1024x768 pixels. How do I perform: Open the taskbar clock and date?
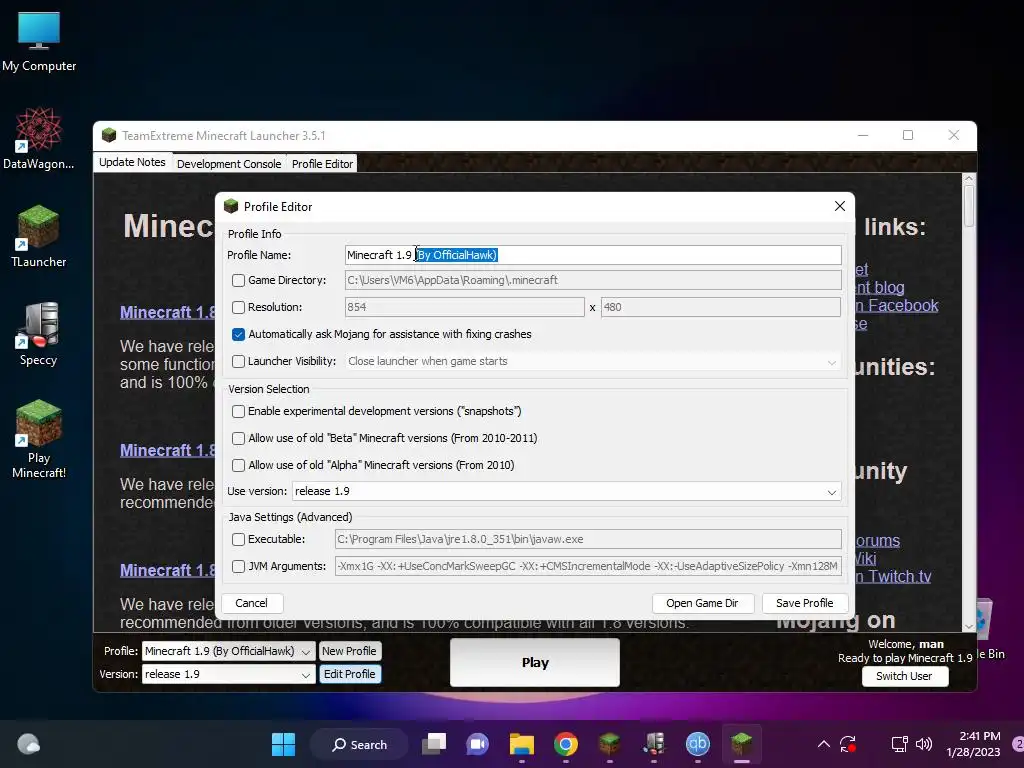point(973,744)
